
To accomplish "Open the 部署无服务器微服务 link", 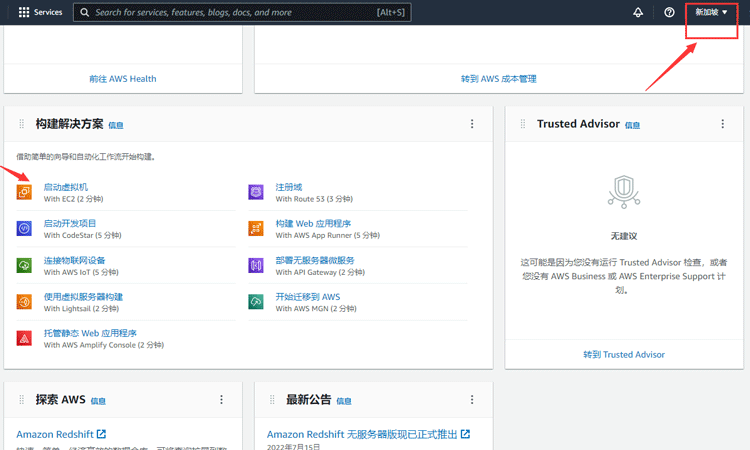I will (315, 260).
